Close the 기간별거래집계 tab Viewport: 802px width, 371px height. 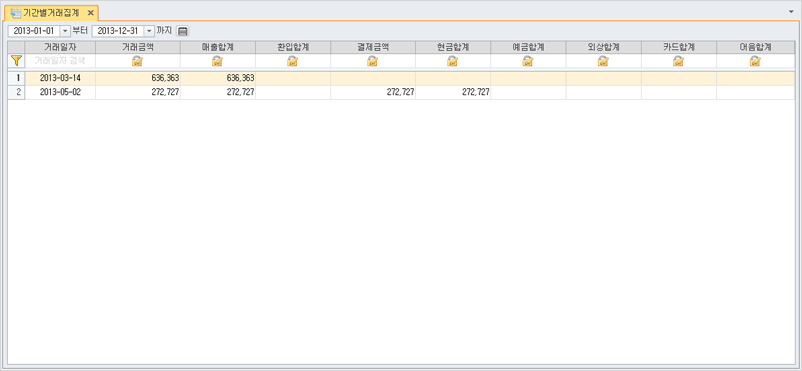(x=90, y=13)
